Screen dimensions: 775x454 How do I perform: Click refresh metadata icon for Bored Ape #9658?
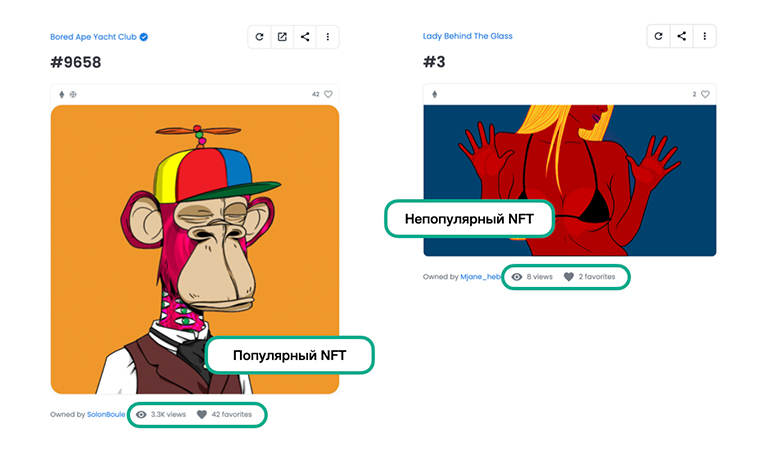259,37
